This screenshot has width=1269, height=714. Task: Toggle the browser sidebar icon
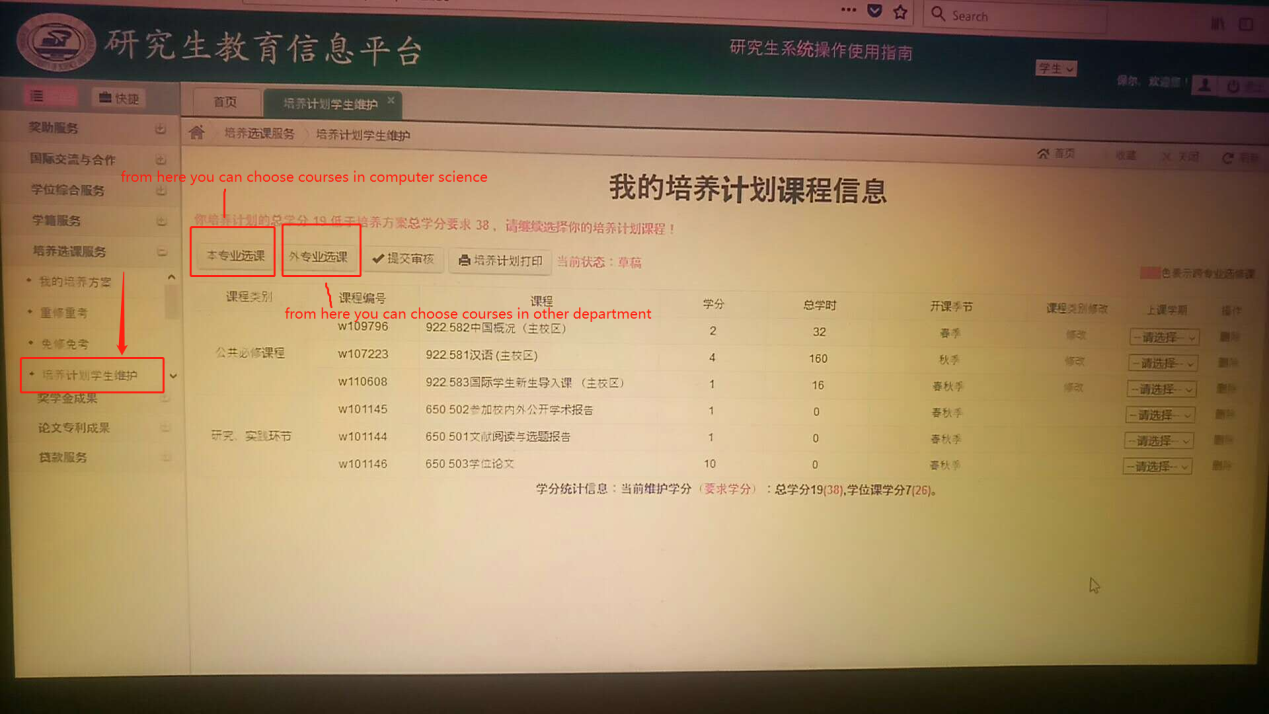click(x=1246, y=23)
